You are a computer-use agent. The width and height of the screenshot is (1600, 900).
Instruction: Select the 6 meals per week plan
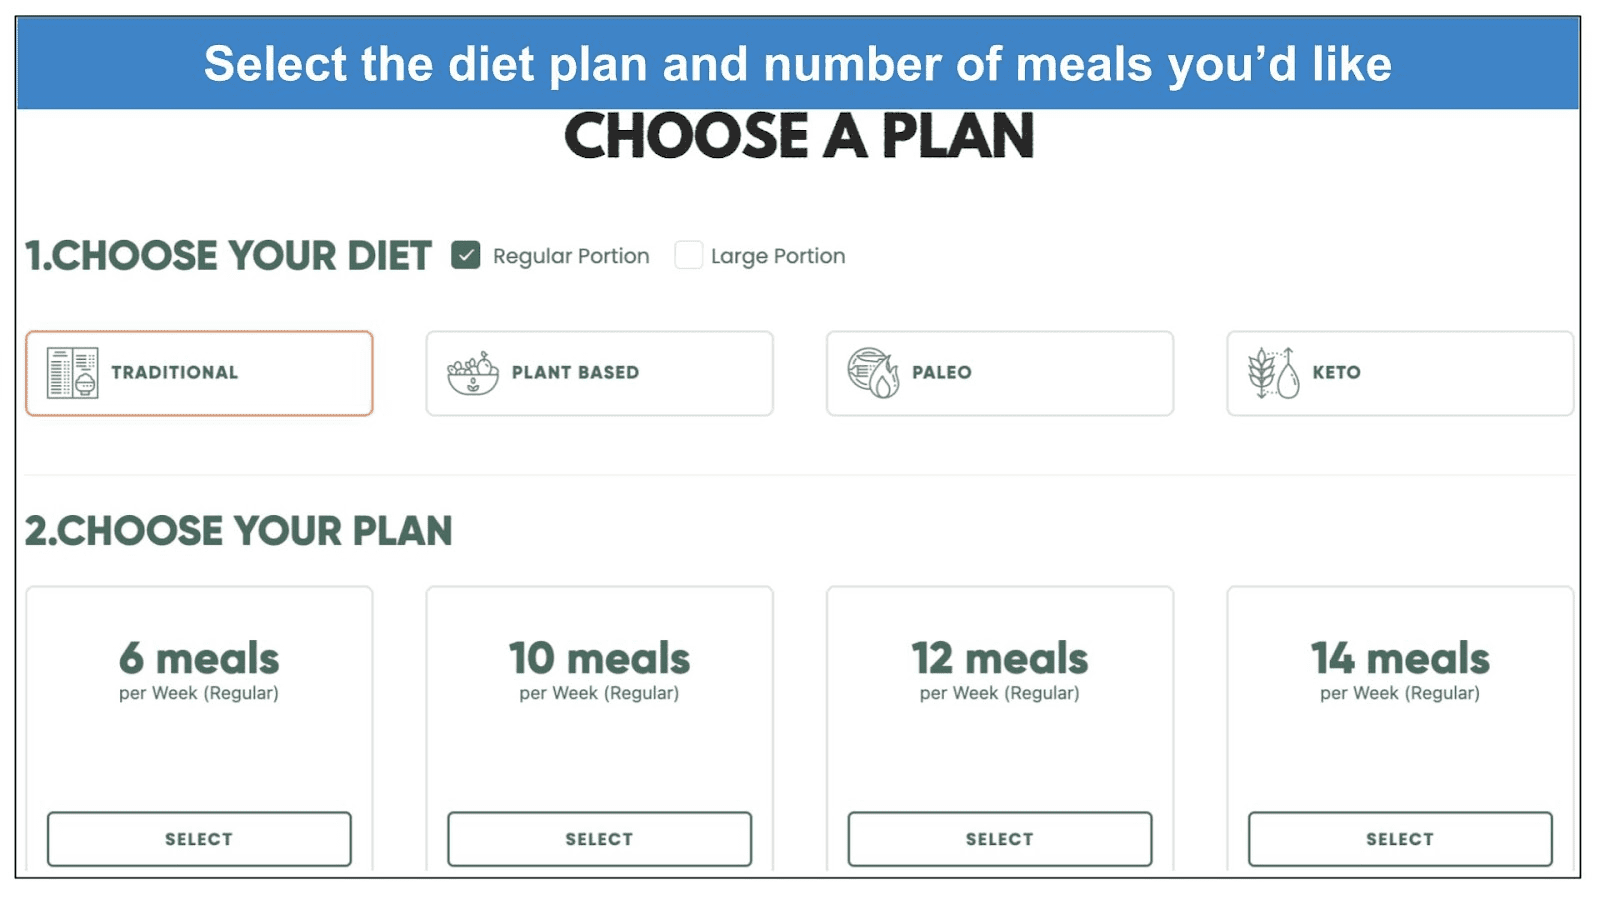tap(199, 839)
